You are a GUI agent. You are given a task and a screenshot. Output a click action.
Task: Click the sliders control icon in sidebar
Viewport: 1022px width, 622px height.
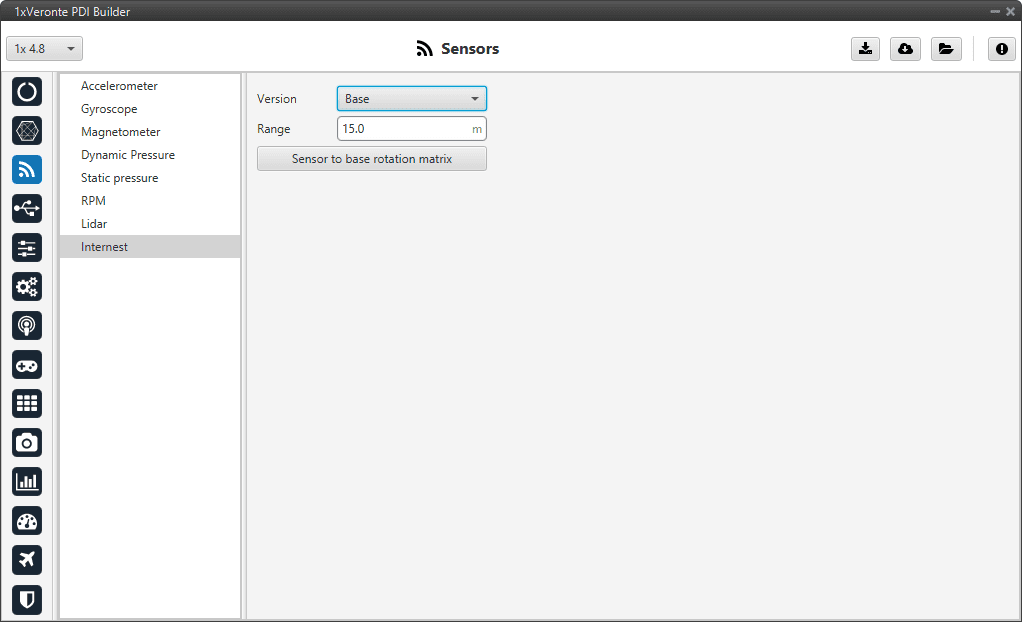(x=27, y=247)
